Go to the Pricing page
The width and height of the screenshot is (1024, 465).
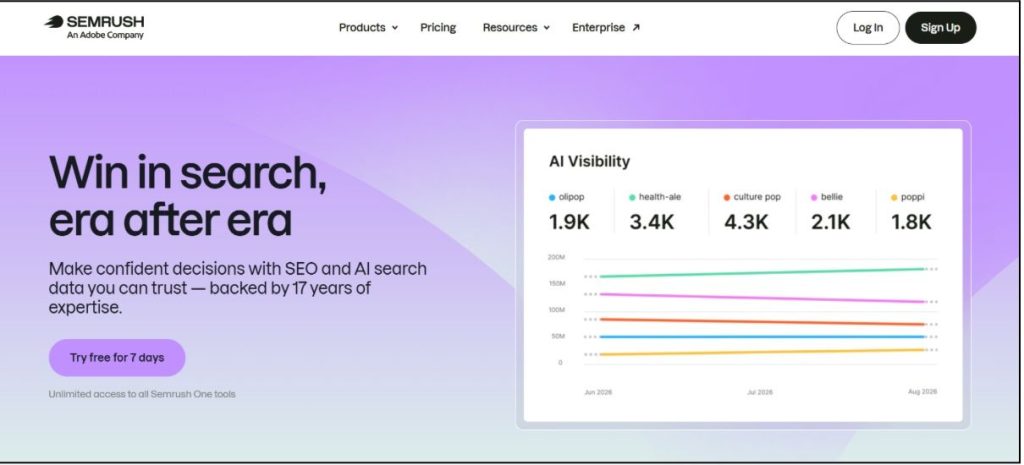(x=438, y=27)
